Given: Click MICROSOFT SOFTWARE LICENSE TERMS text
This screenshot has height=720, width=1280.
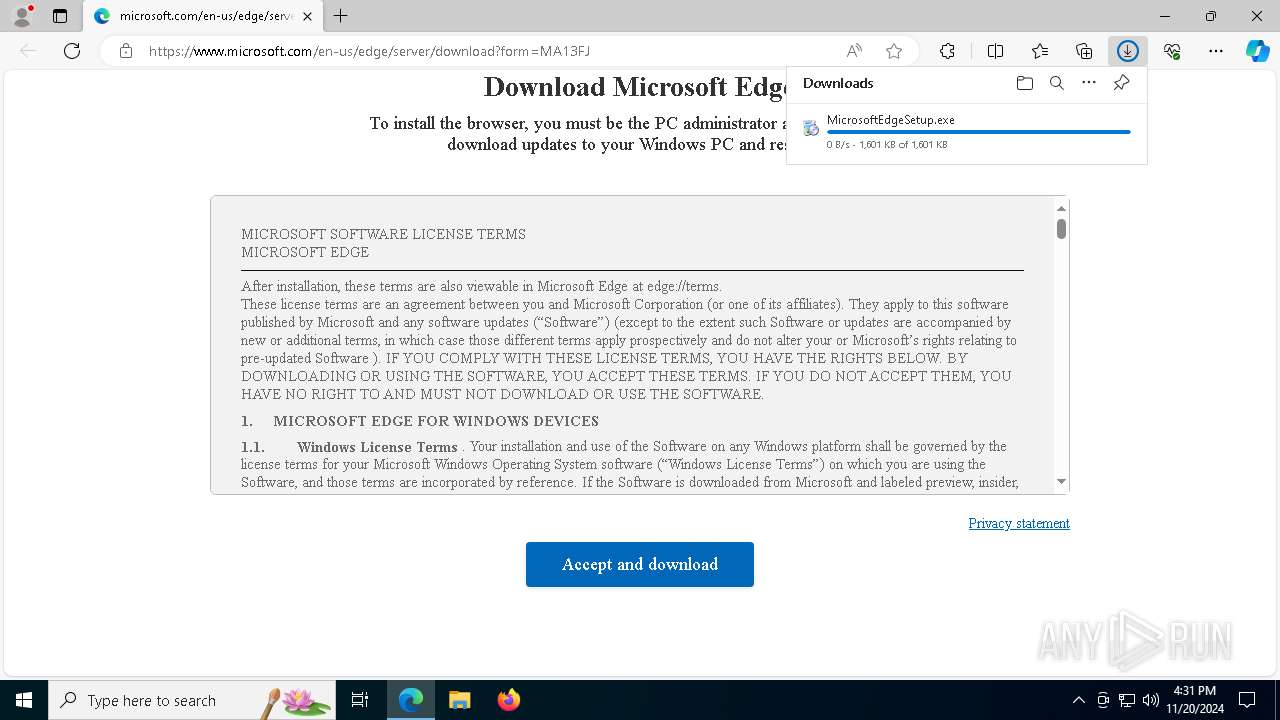Looking at the screenshot, I should tap(383, 234).
